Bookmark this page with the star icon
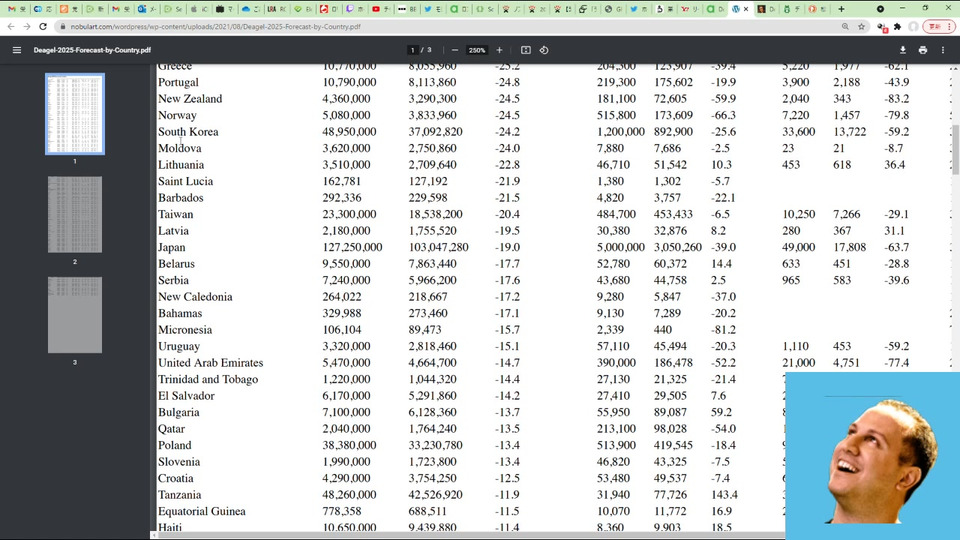 point(861,27)
